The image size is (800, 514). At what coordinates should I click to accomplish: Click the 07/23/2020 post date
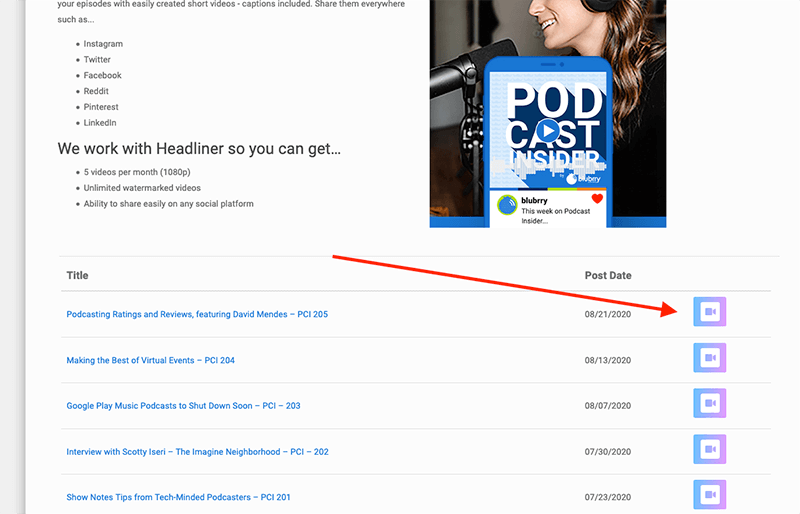click(x=608, y=497)
